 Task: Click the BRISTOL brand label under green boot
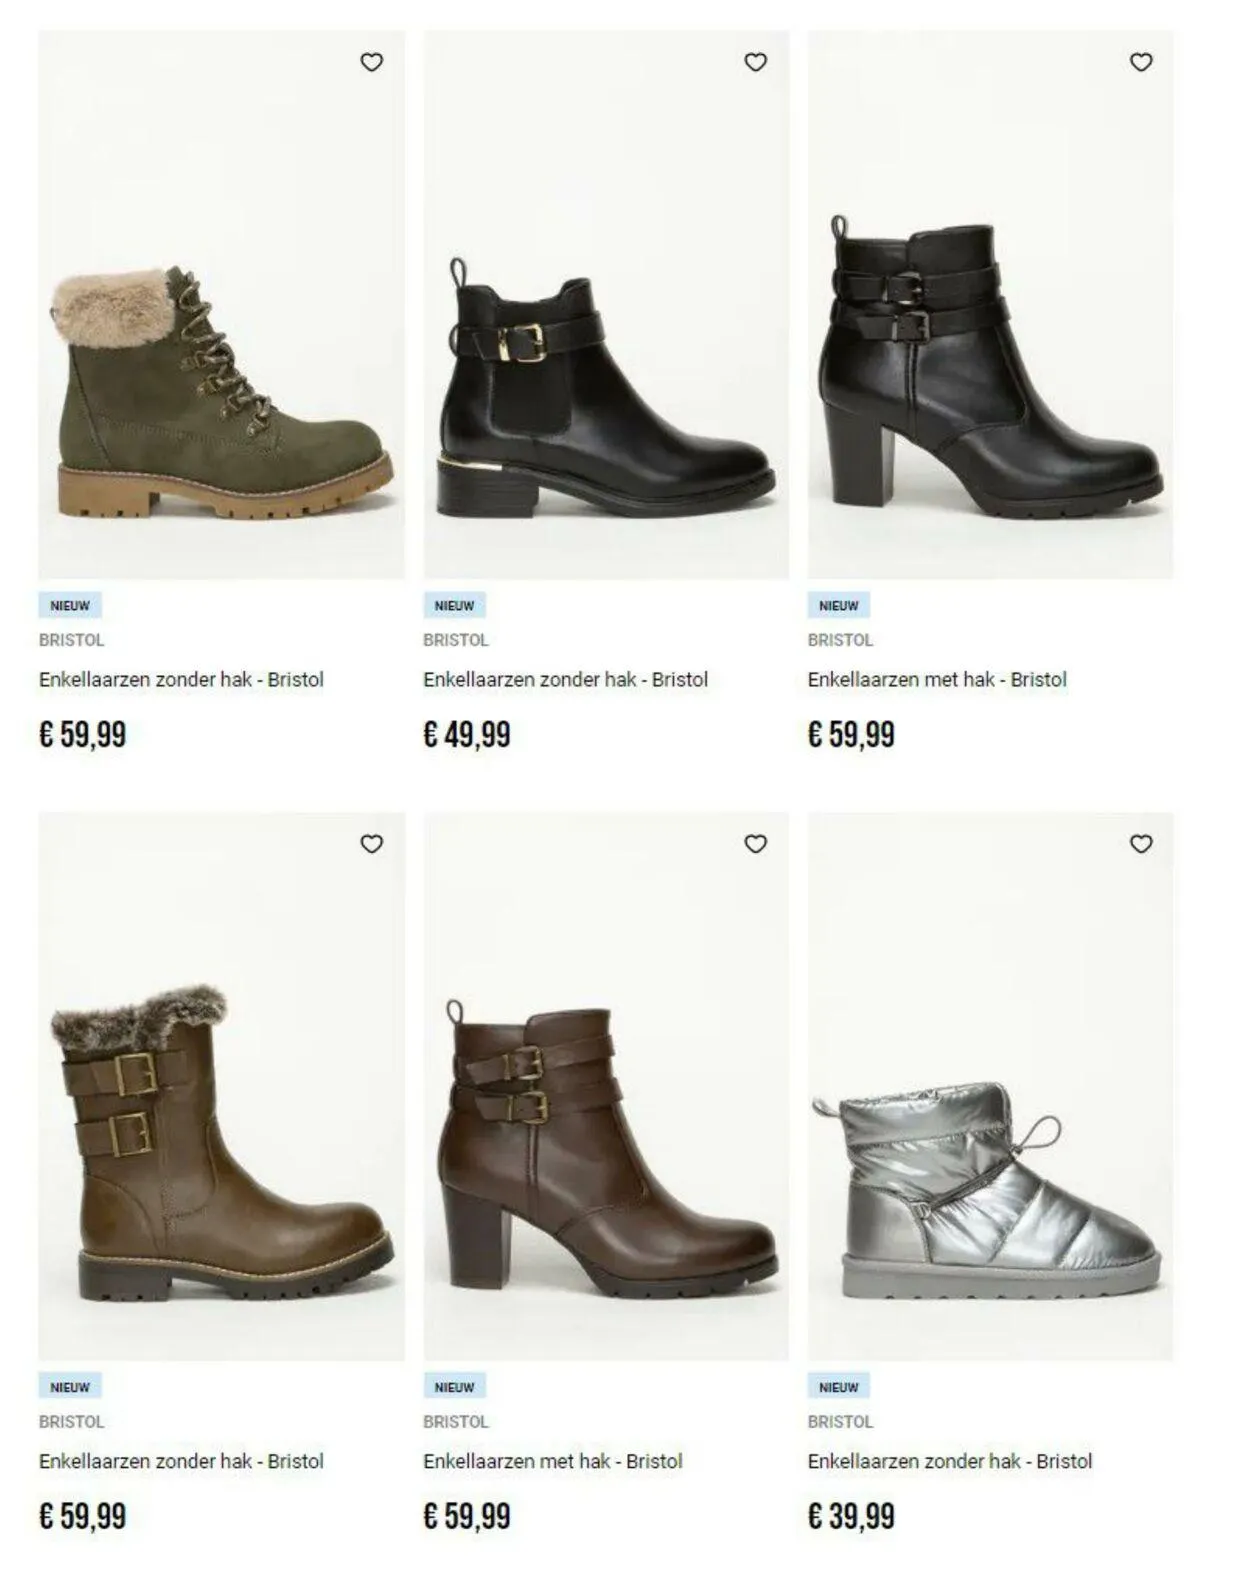71,640
